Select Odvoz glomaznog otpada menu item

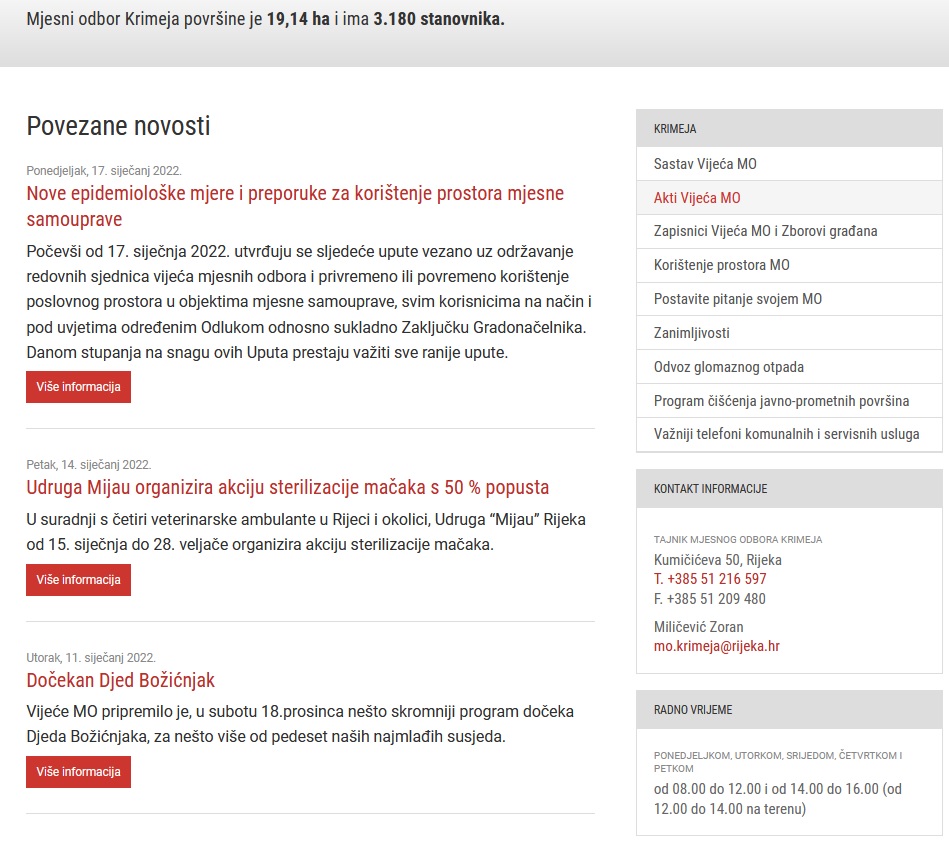(728, 367)
